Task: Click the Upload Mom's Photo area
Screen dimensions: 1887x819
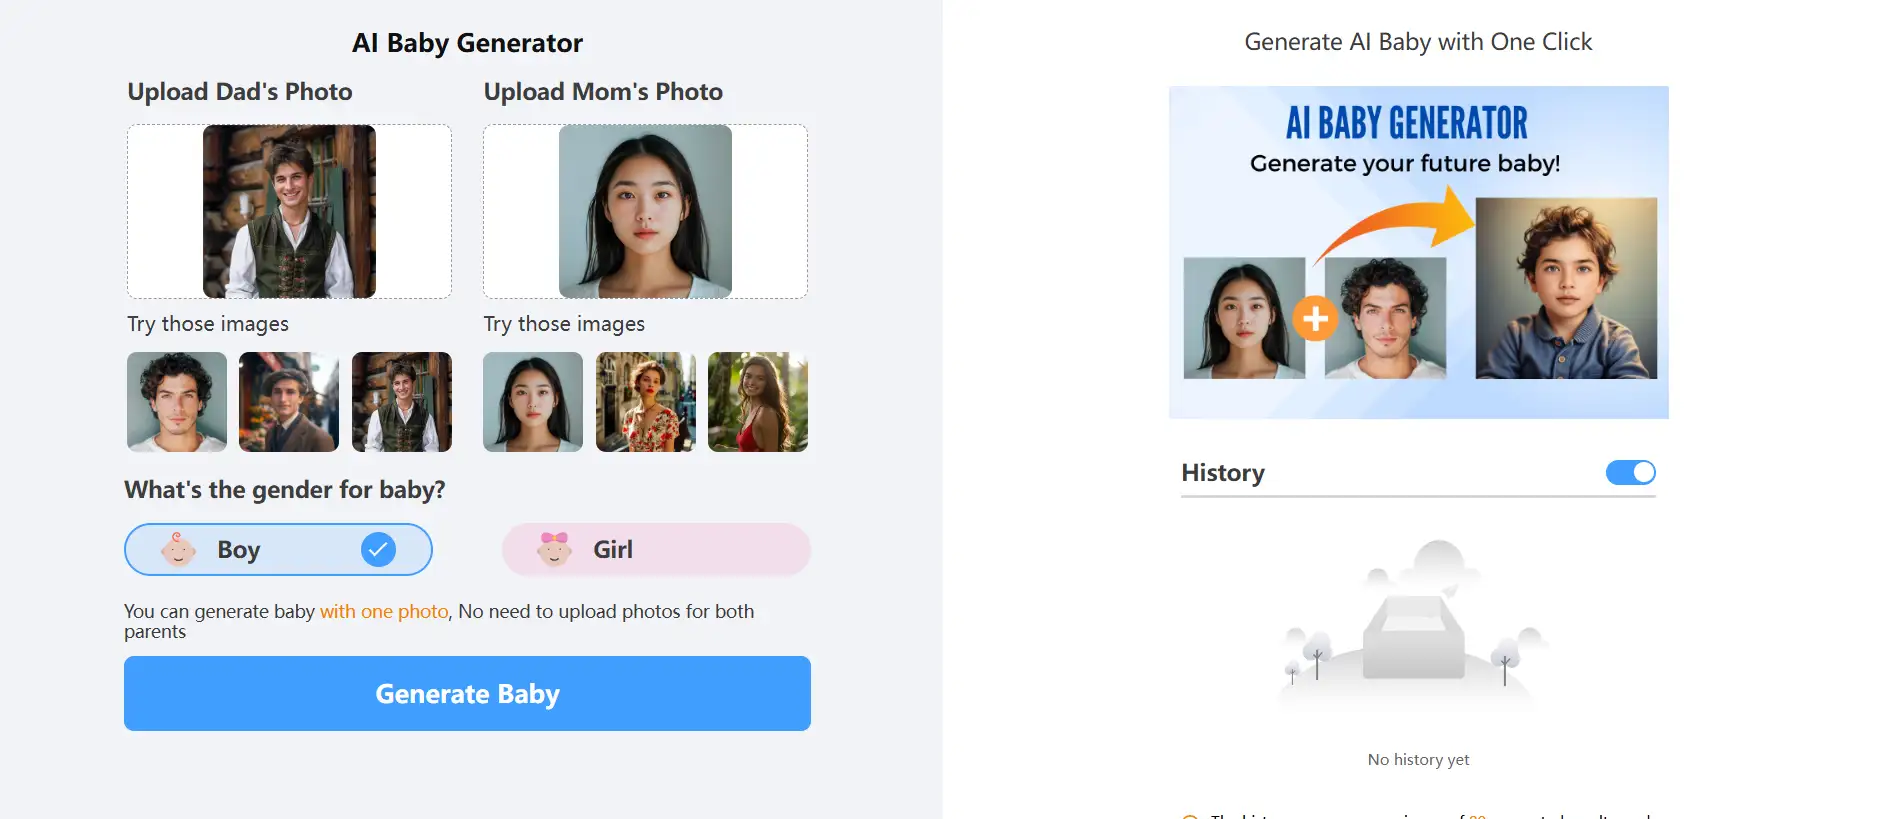Action: click(x=645, y=211)
